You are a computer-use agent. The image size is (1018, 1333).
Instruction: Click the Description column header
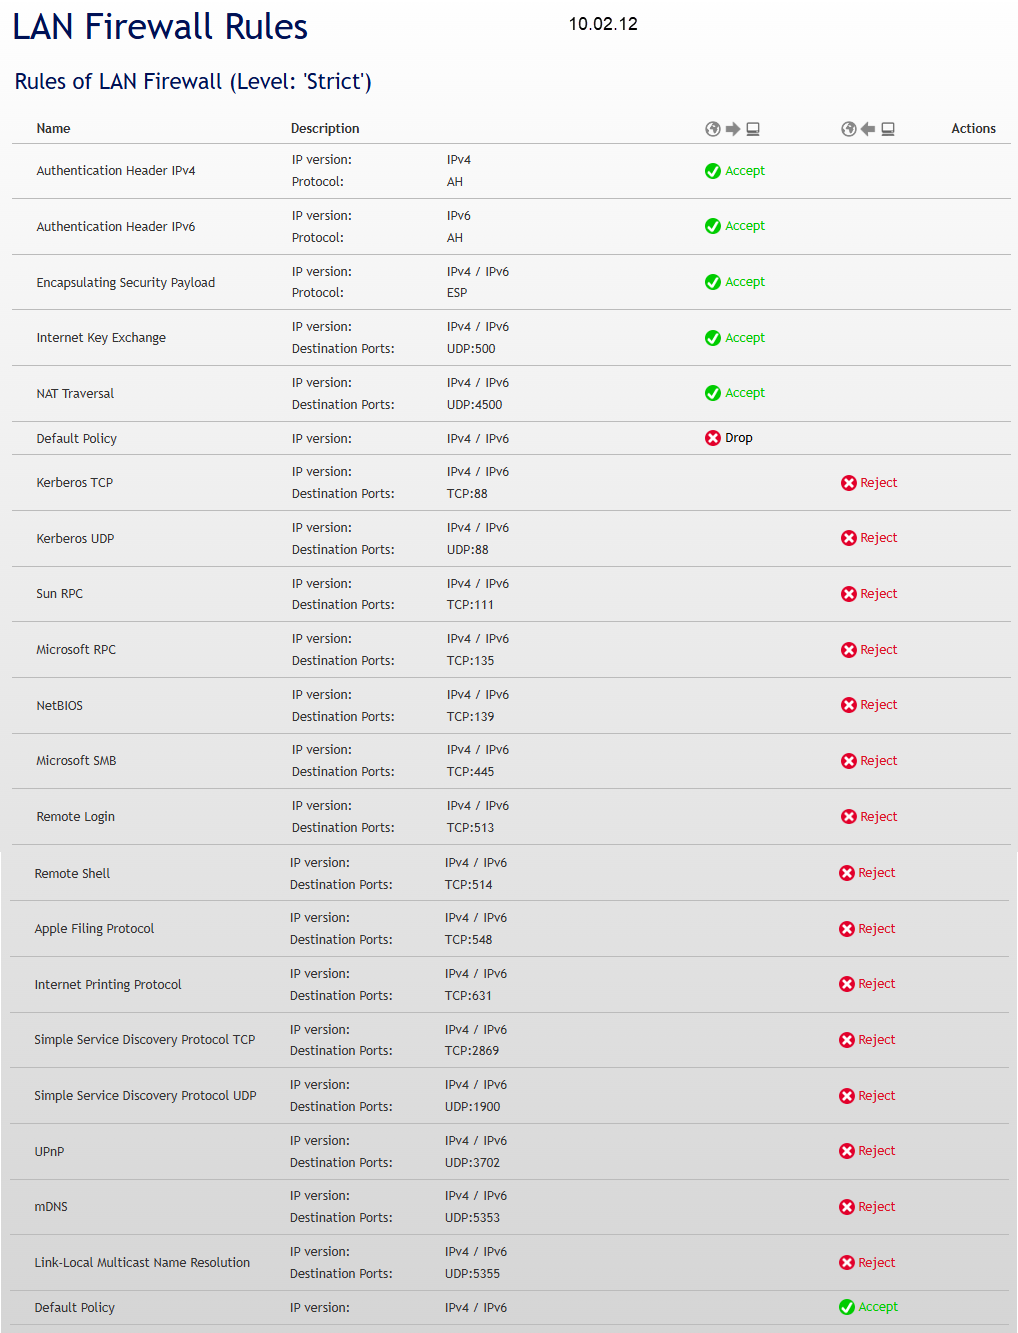point(325,129)
